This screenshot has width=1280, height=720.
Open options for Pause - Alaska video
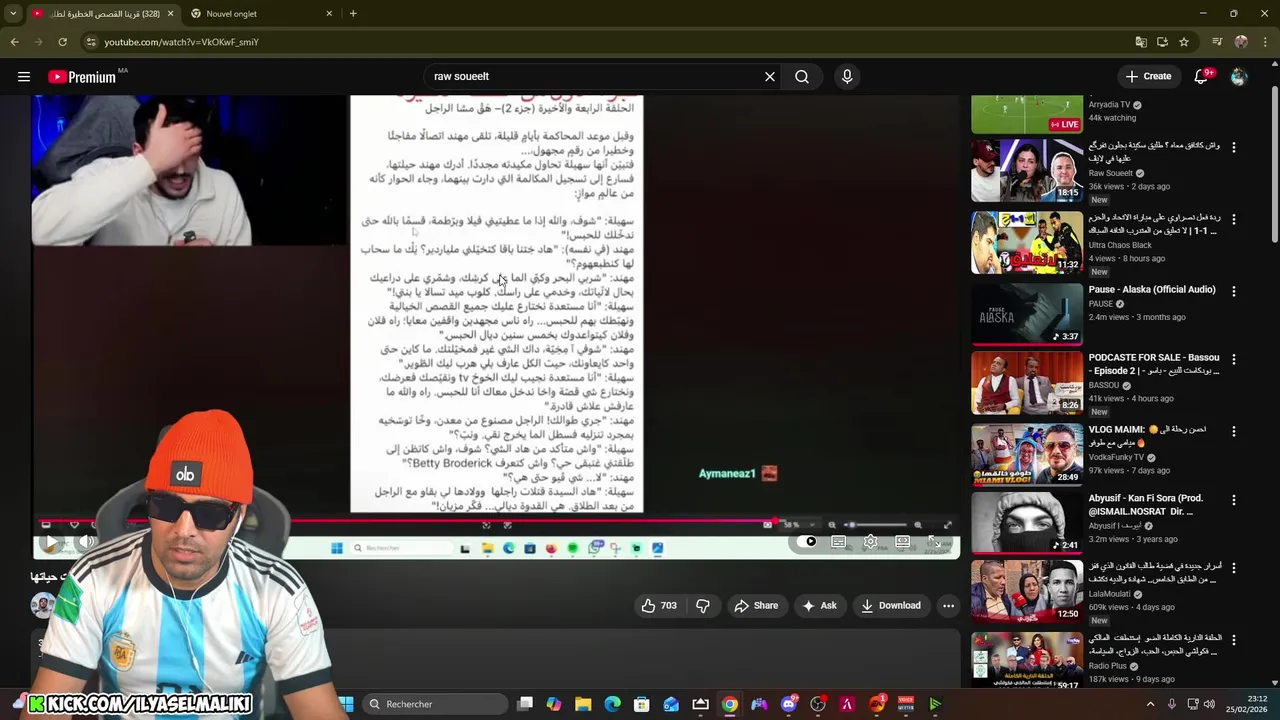tap(1233, 291)
